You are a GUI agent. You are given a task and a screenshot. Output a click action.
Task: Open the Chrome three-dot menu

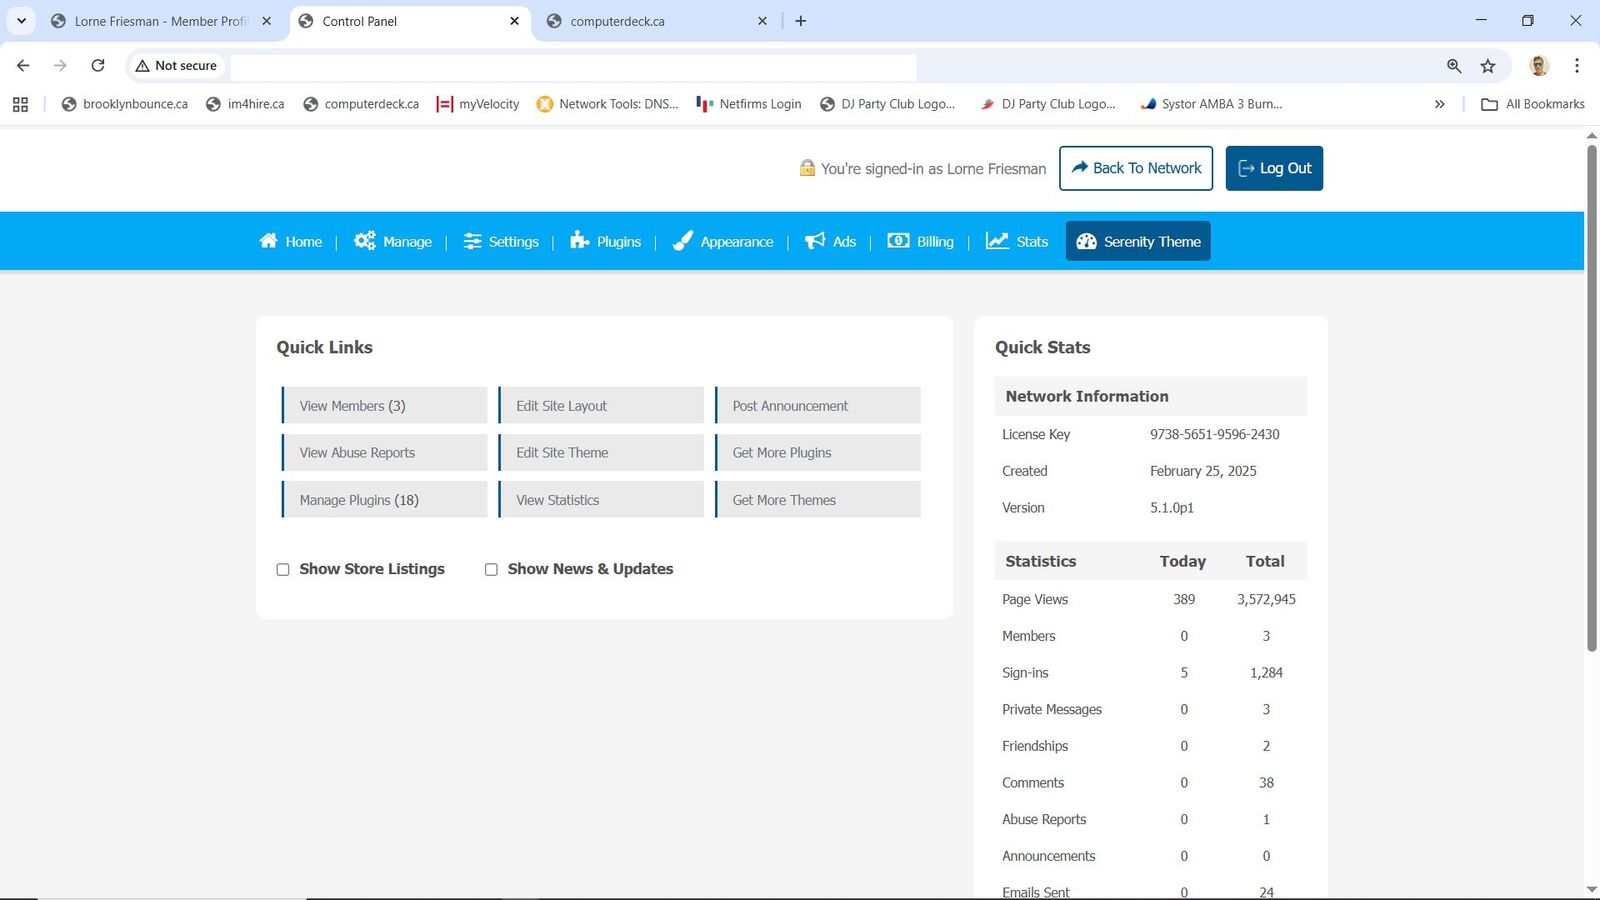coord(1577,66)
